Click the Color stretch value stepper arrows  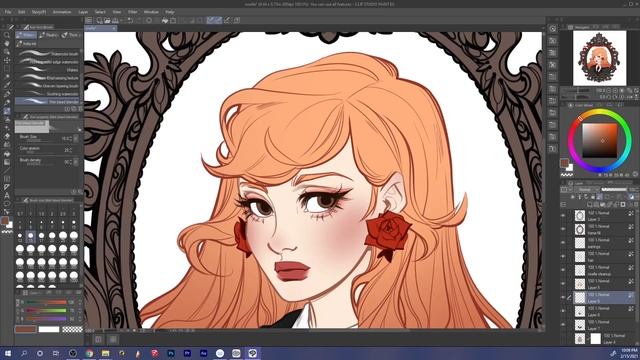(x=71, y=150)
